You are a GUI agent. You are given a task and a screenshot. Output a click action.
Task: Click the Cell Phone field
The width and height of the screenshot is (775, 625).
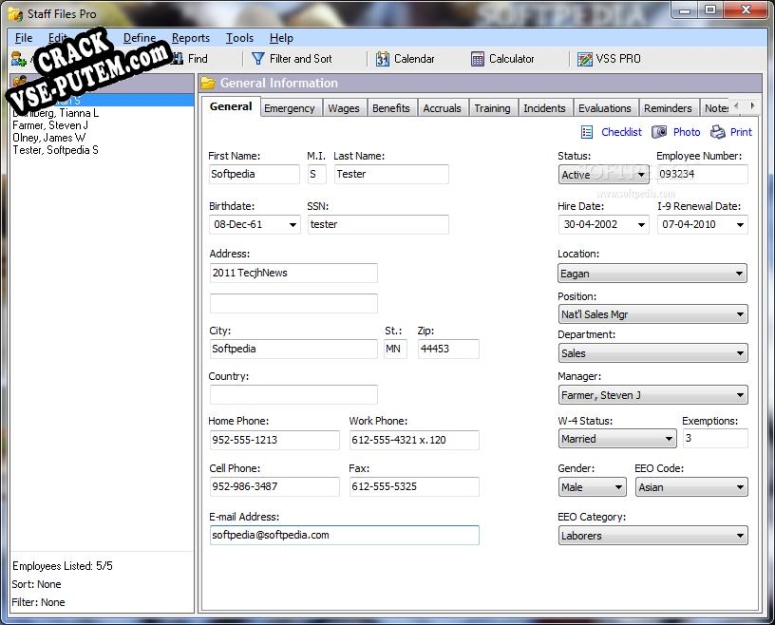coord(274,487)
